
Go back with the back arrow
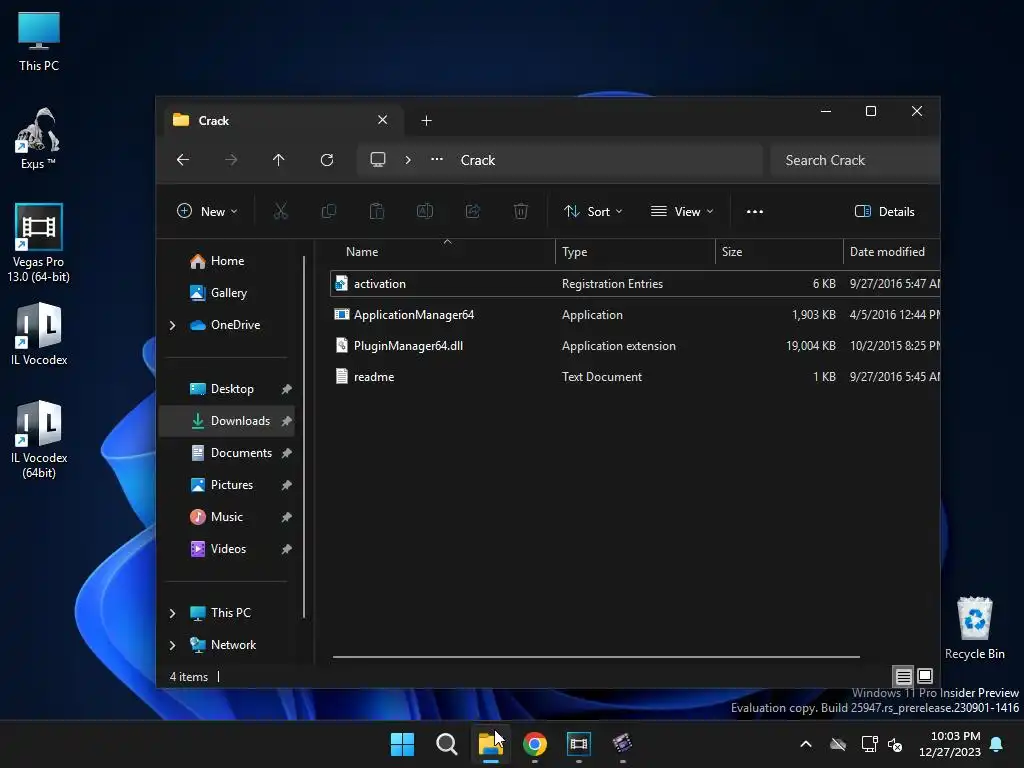[x=183, y=160]
